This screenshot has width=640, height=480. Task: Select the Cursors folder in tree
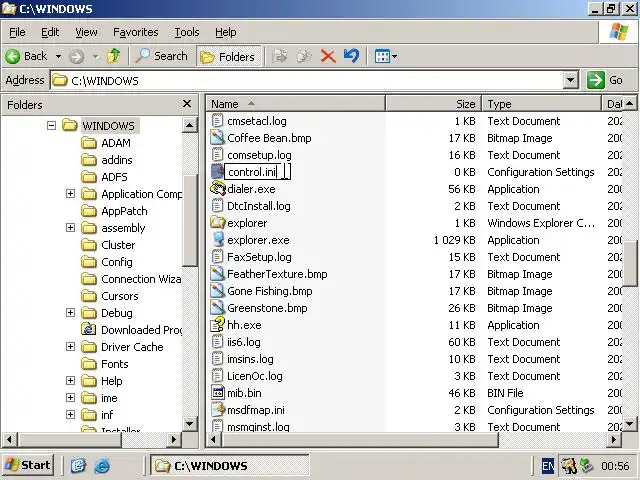tap(120, 296)
